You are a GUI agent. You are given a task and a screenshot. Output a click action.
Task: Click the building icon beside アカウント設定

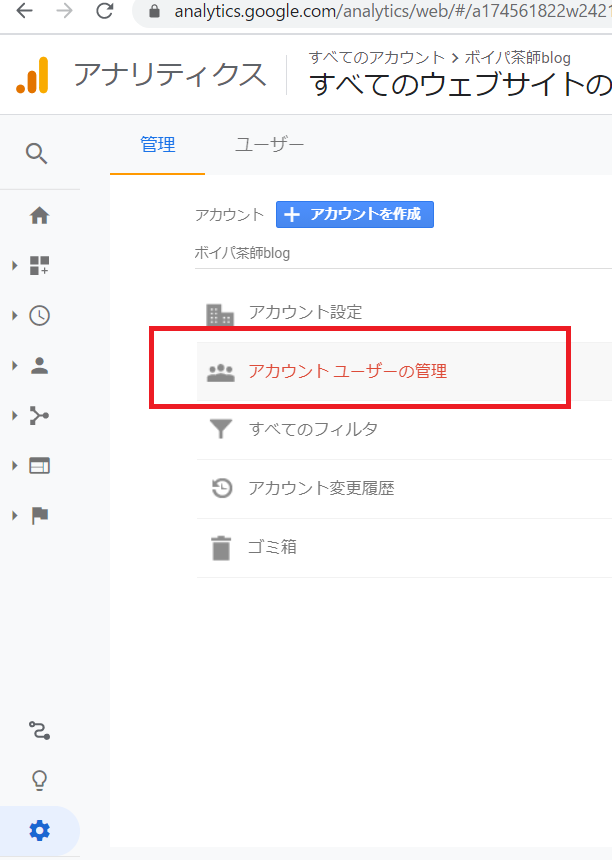tap(220, 314)
